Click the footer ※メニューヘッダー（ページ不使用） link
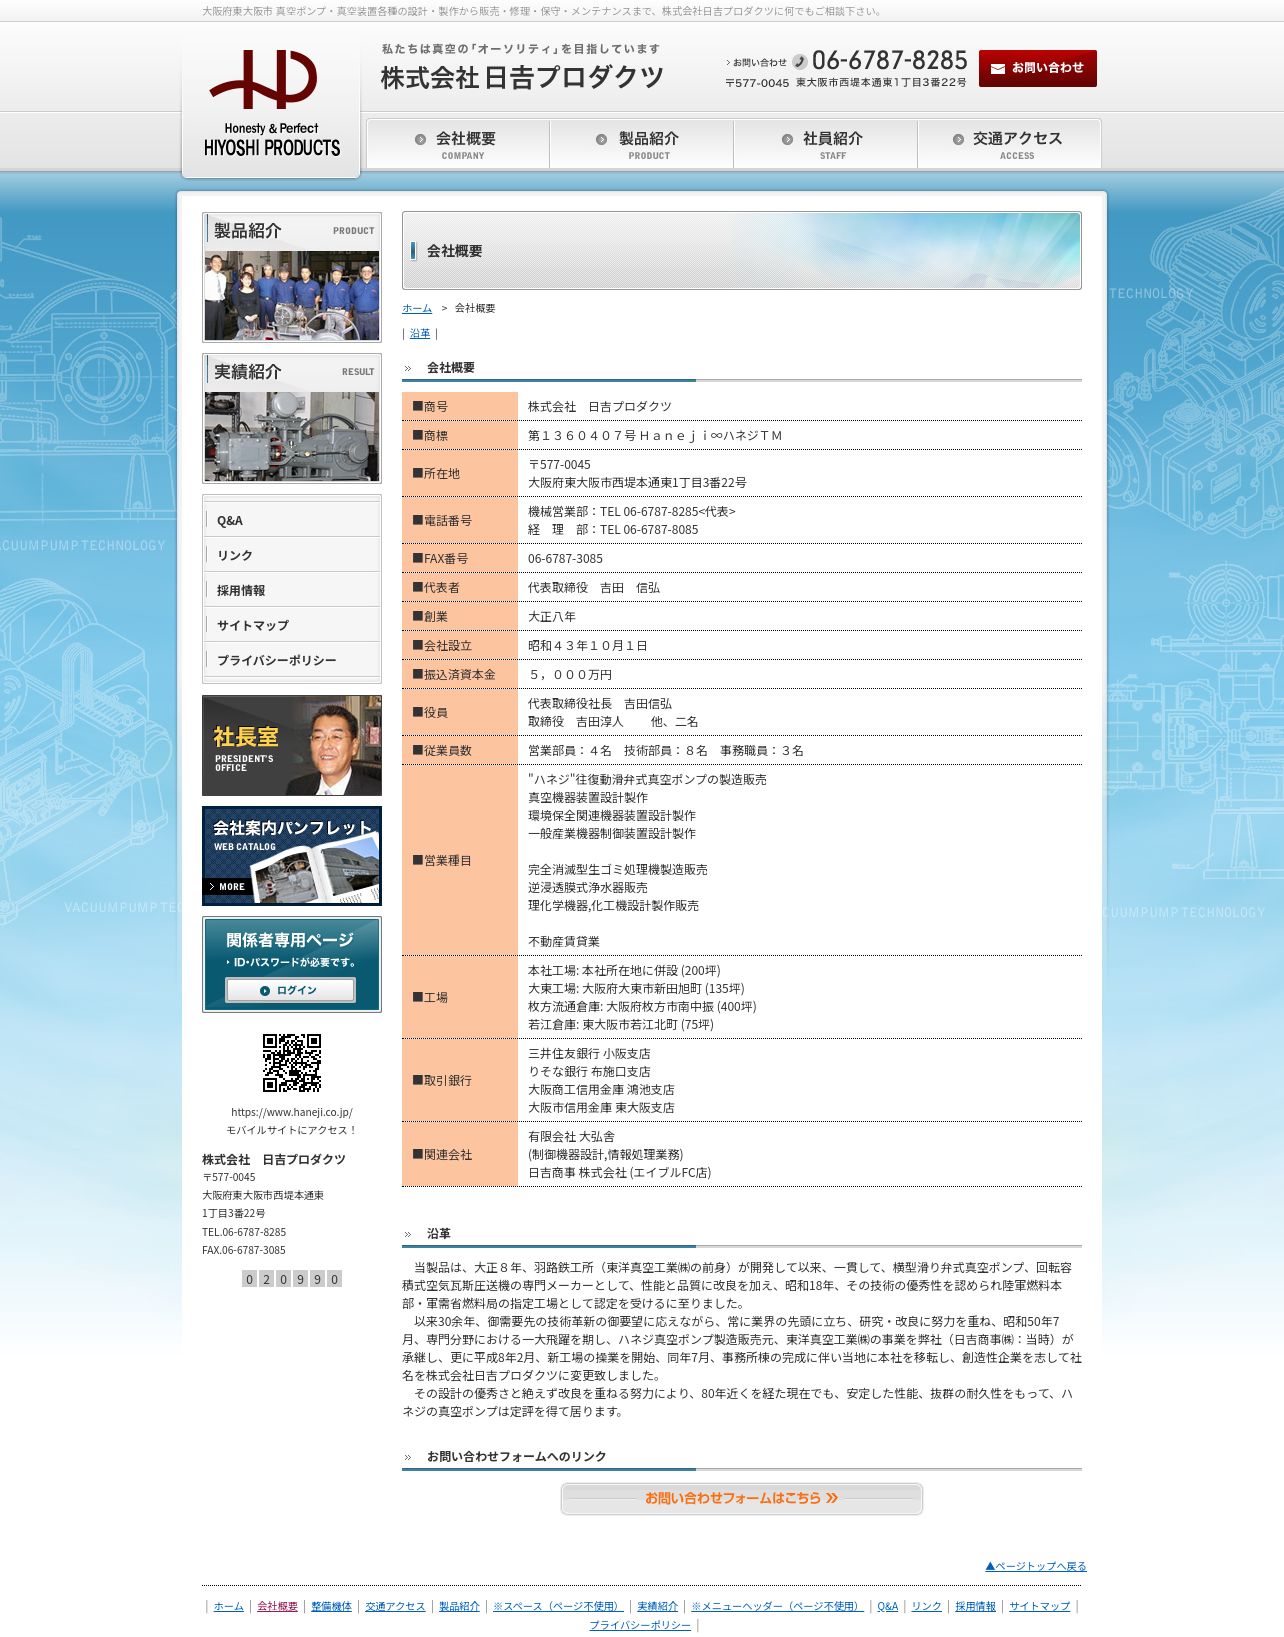This screenshot has width=1284, height=1637. (777, 1606)
